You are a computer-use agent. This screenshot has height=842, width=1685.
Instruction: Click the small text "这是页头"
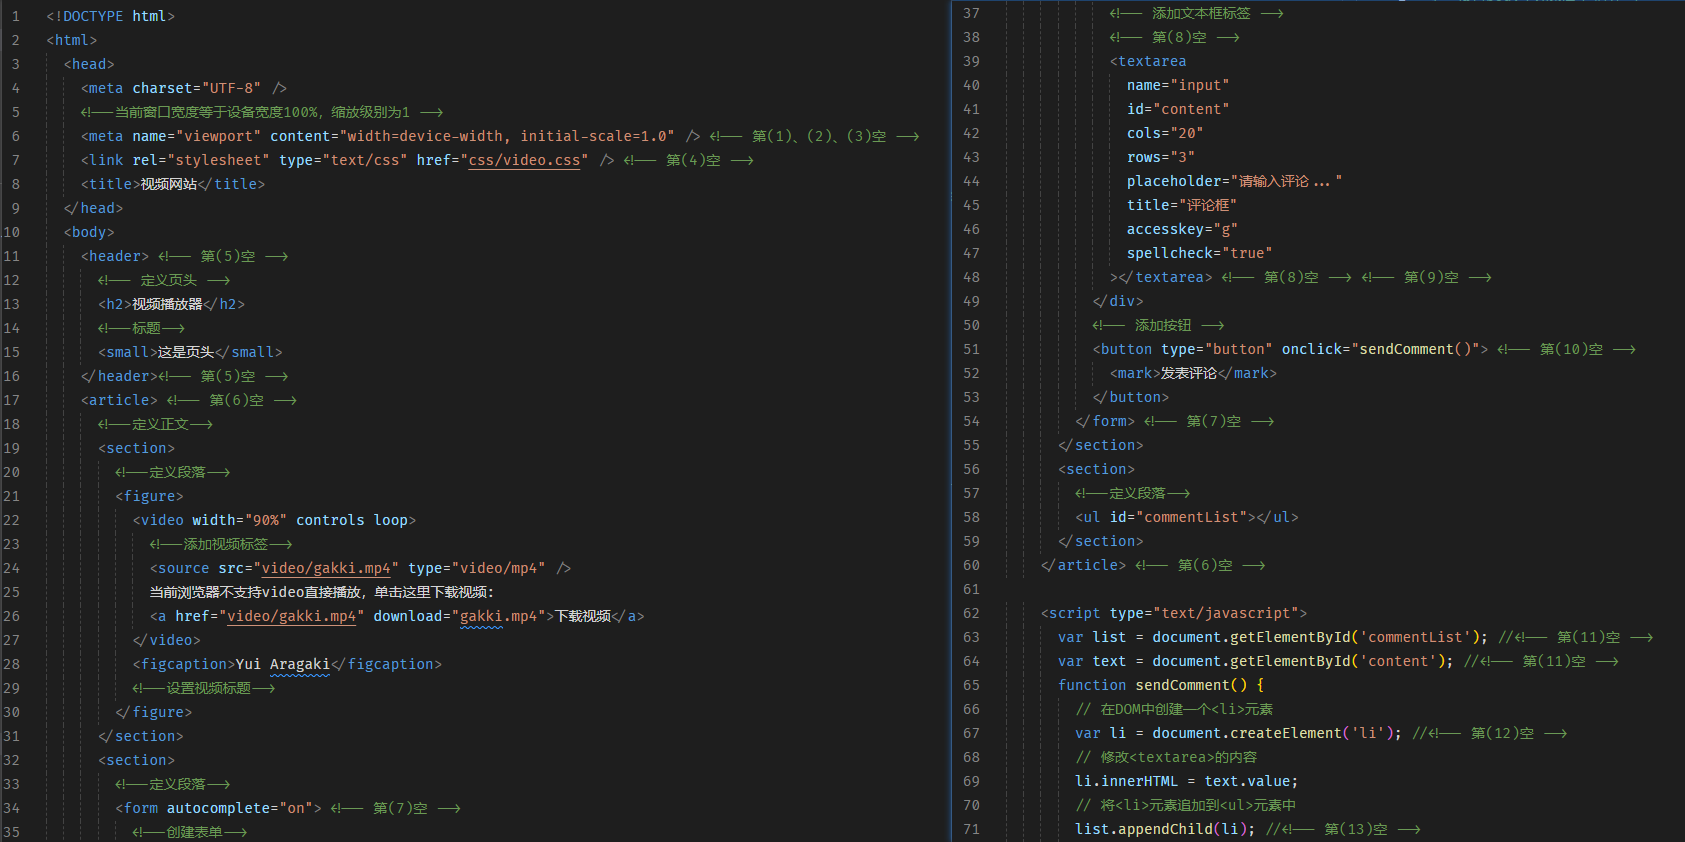pyautogui.click(x=186, y=352)
